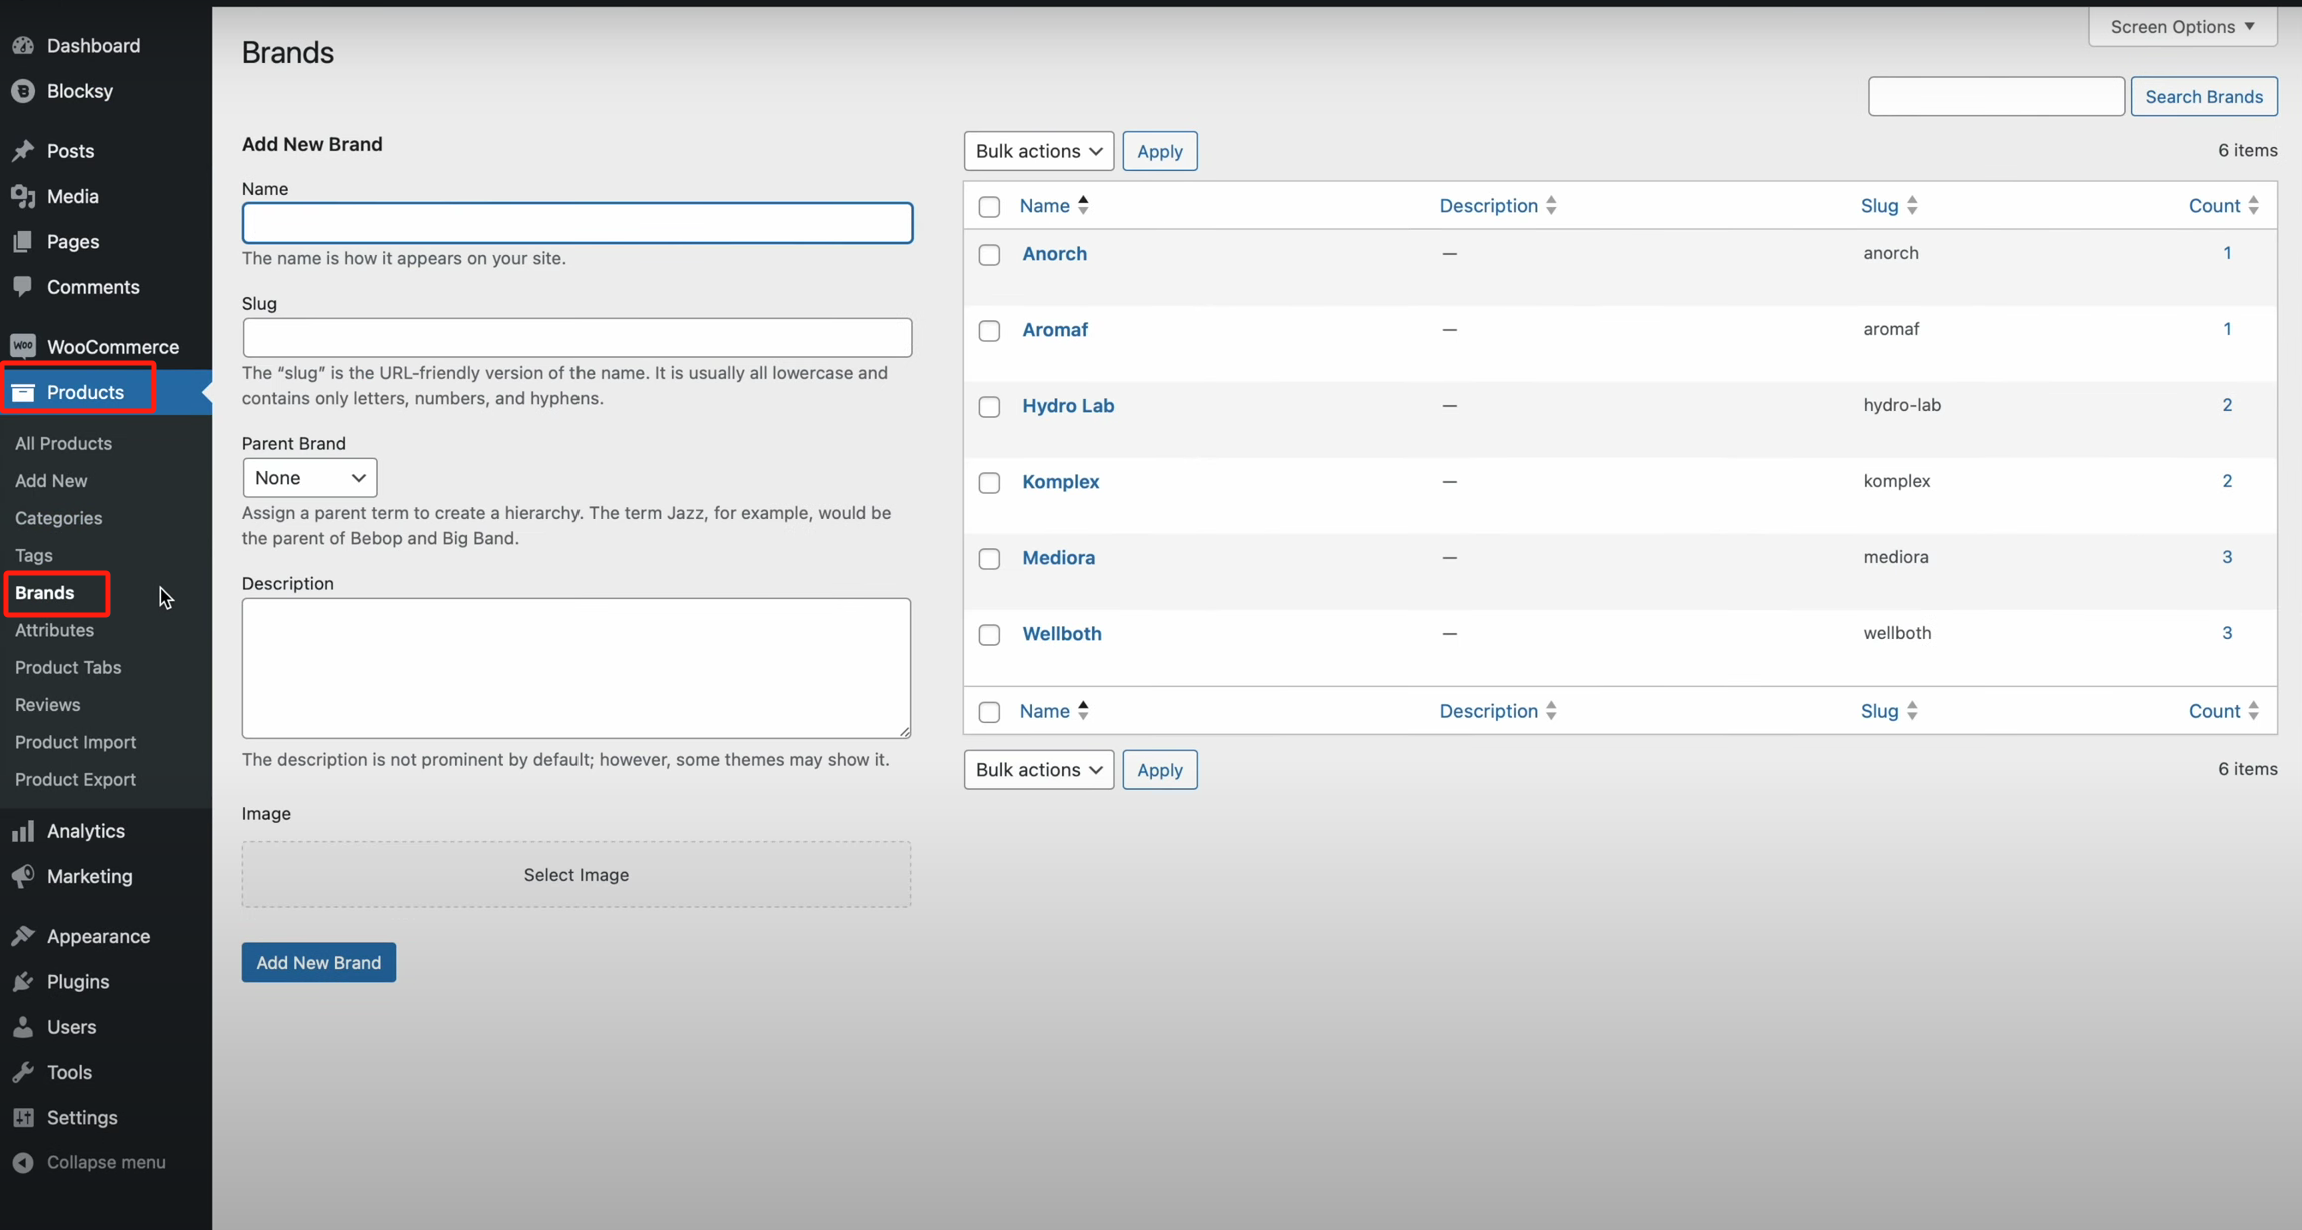Expand the Screen Options panel

pyautogui.click(x=2182, y=27)
